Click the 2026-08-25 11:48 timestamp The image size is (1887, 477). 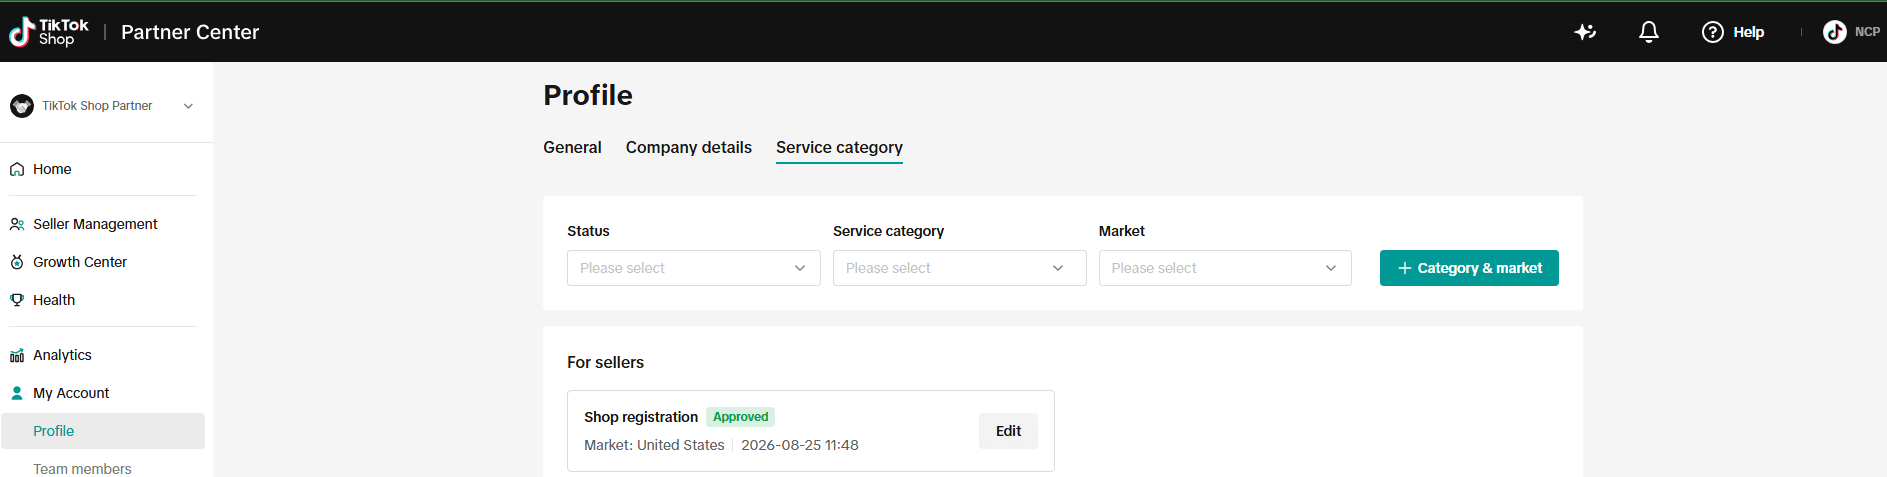click(800, 445)
